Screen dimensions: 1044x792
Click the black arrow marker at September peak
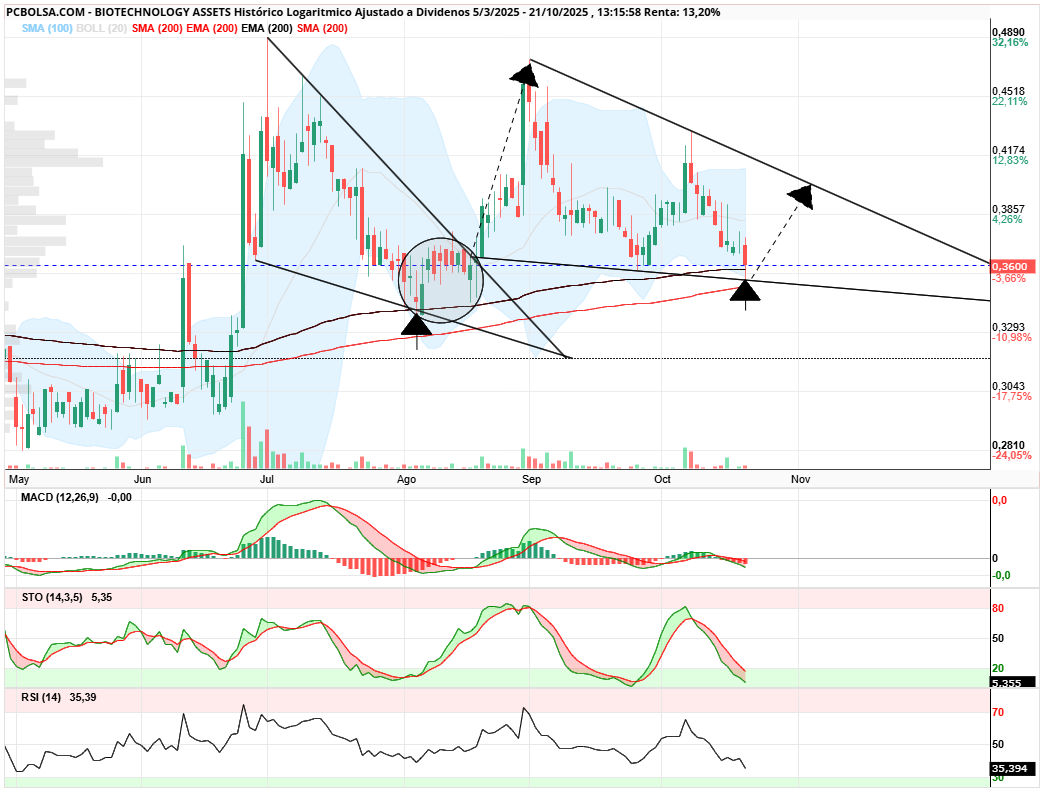pos(524,76)
